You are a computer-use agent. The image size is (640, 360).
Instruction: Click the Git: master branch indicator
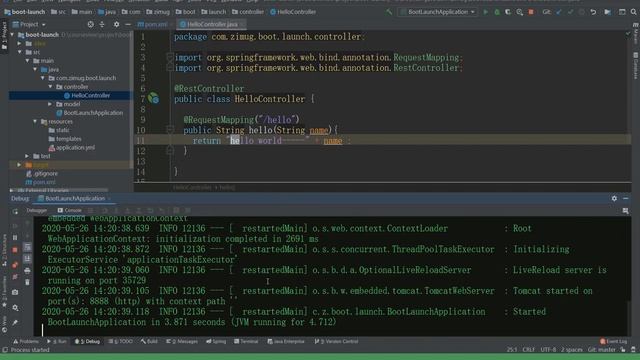602,350
